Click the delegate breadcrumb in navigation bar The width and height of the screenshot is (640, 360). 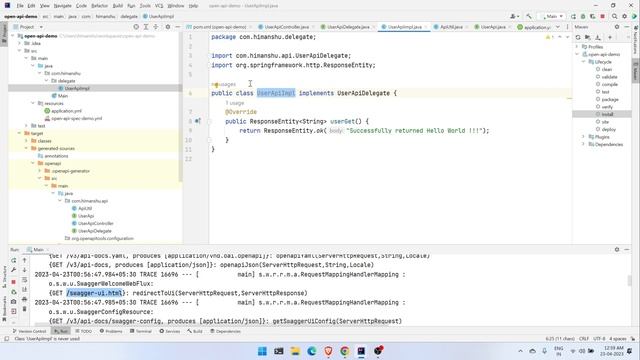click(x=129, y=16)
